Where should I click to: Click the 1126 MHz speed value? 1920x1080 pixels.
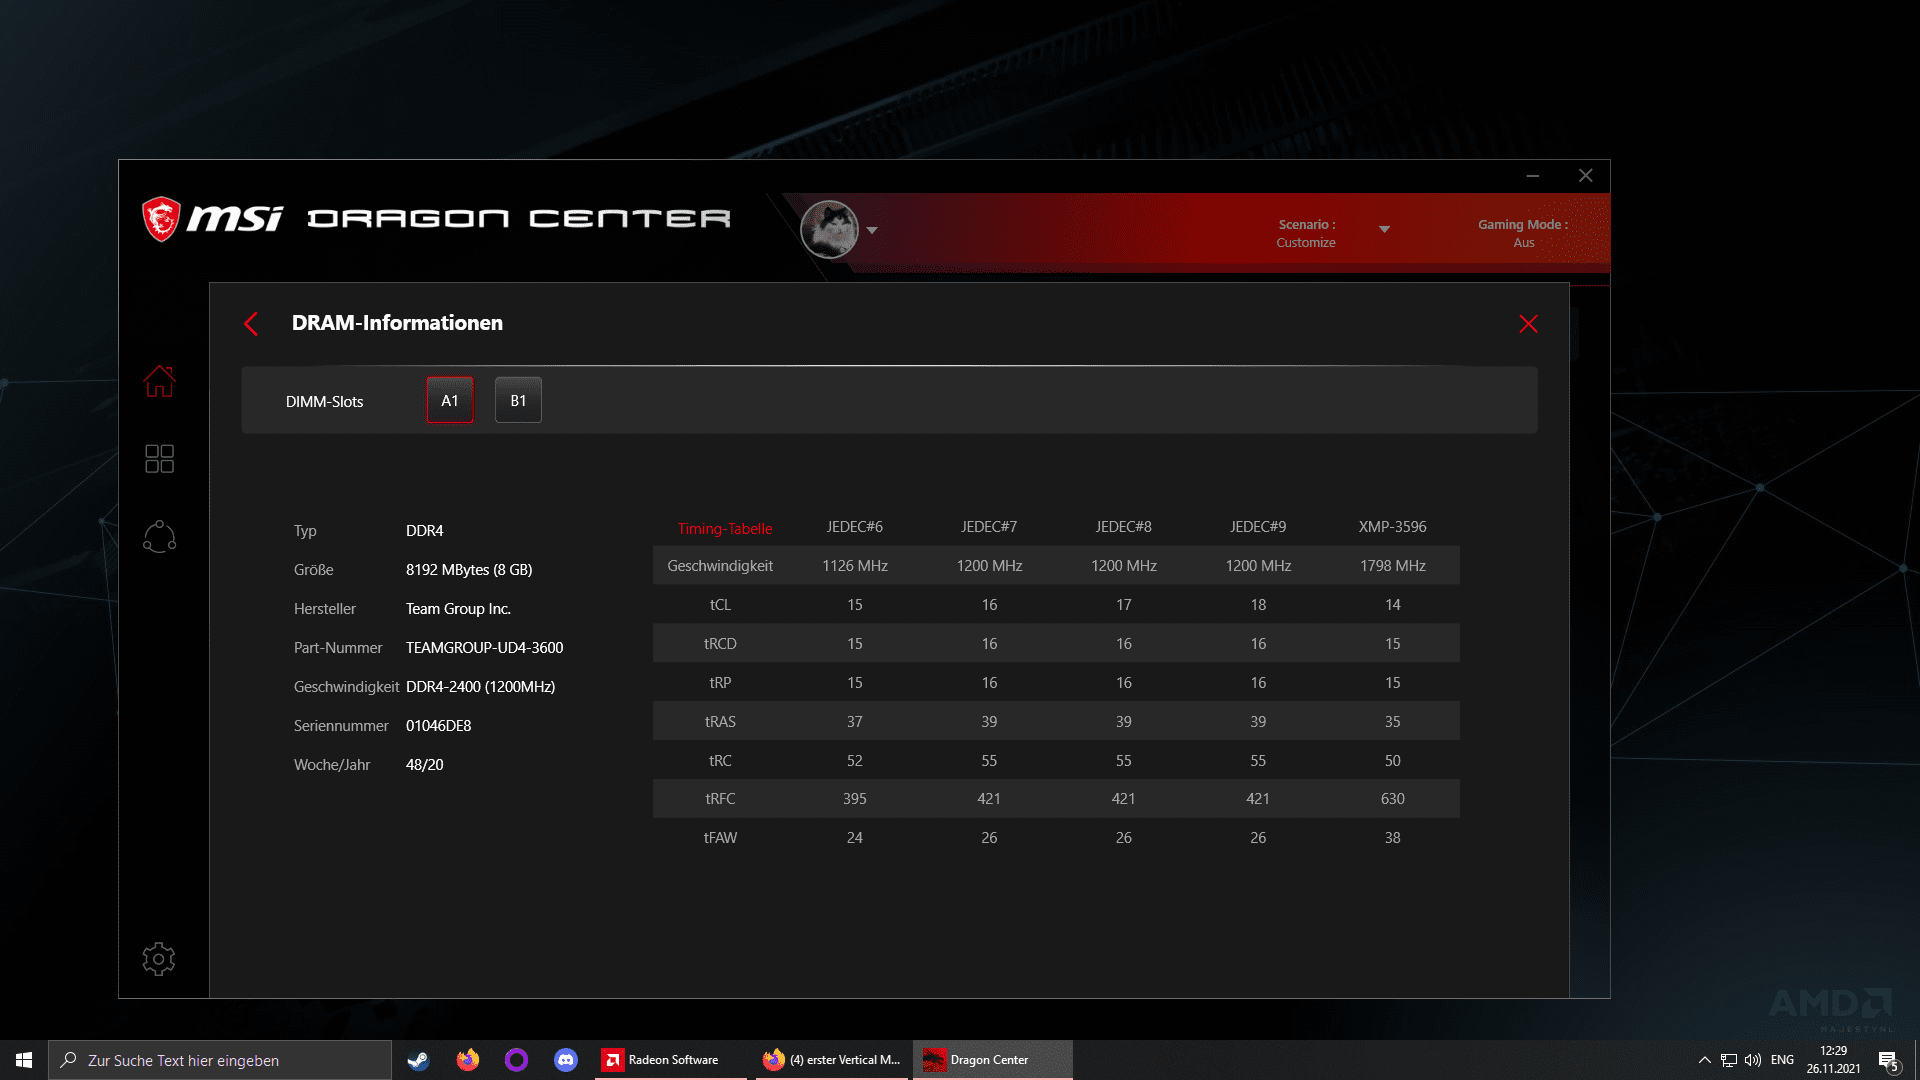pyautogui.click(x=855, y=565)
